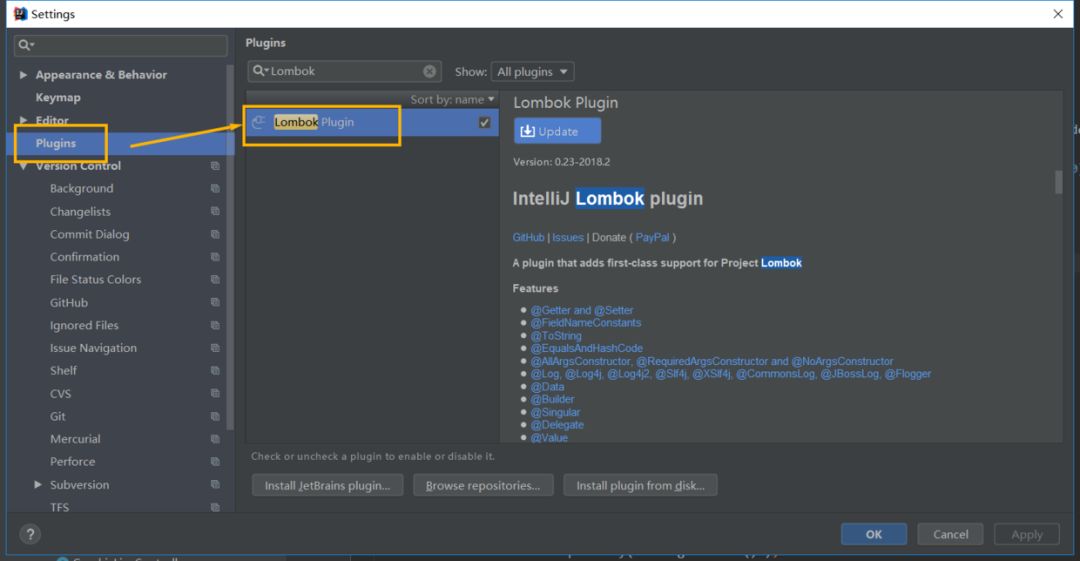Viewport: 1080px width, 561px height.
Task: Expand Appearance & Behavior section
Action: click(23, 74)
